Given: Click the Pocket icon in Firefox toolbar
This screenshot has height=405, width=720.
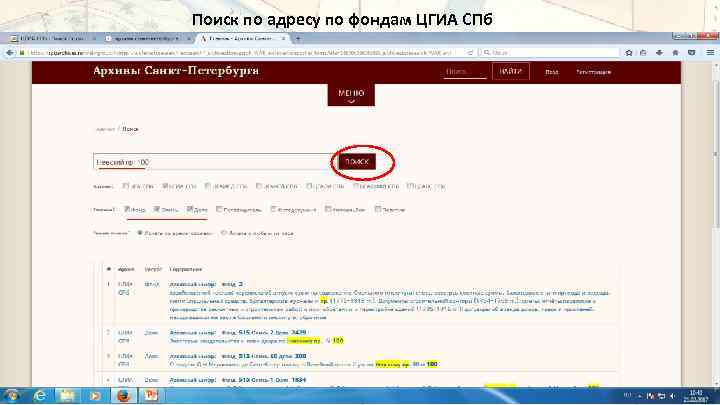Looking at the screenshot, I should pos(692,53).
